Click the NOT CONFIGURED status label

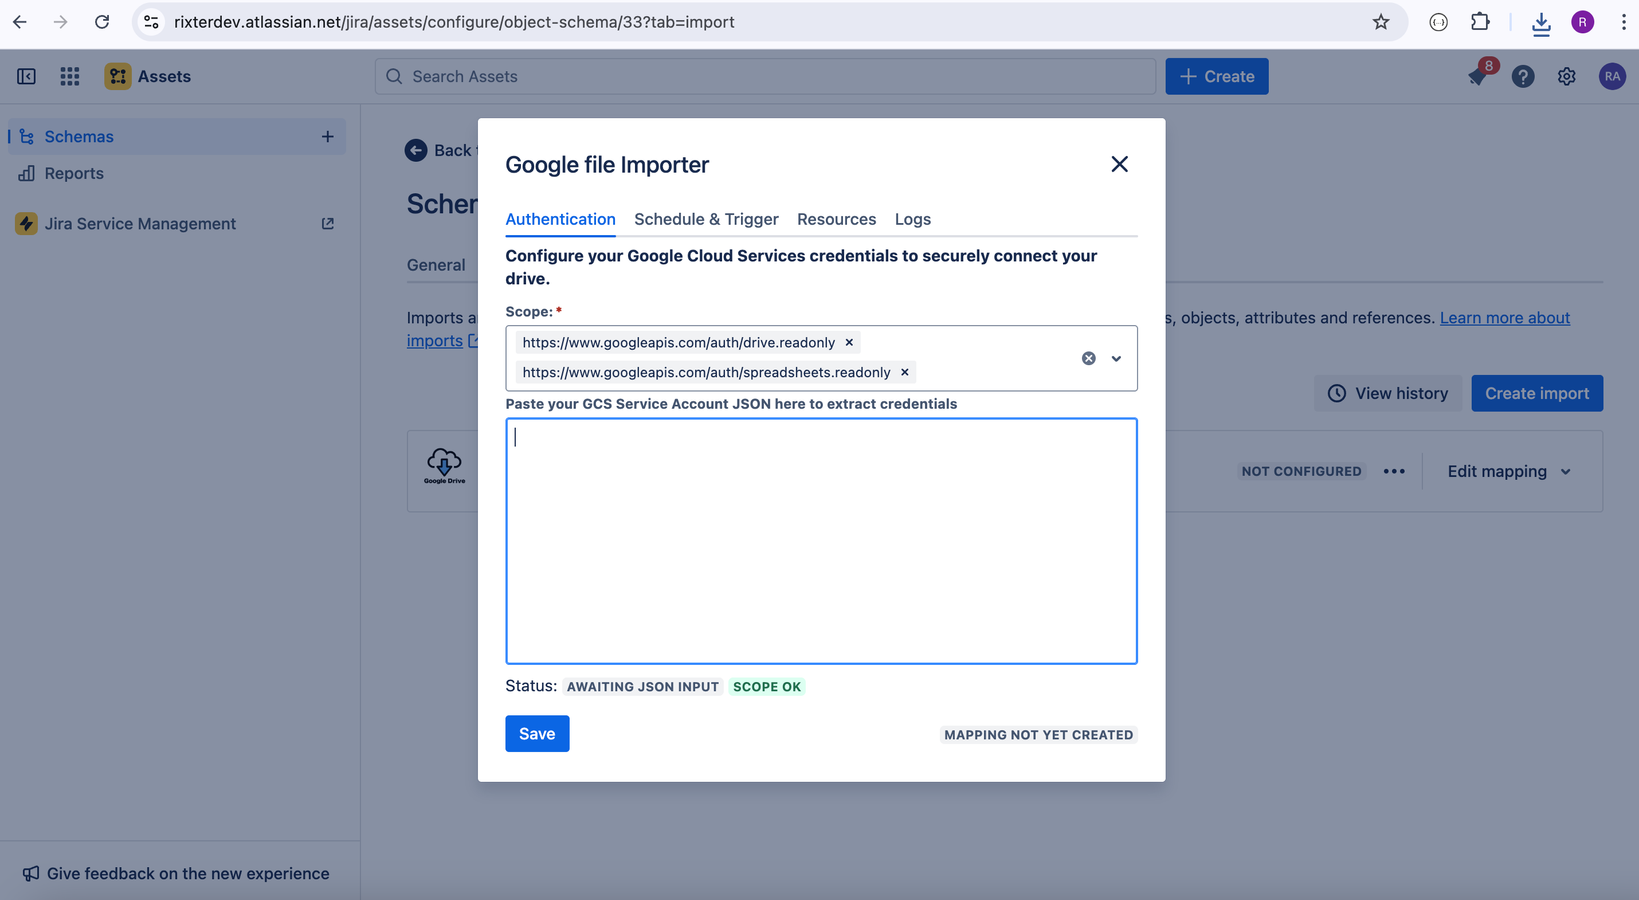click(x=1301, y=471)
